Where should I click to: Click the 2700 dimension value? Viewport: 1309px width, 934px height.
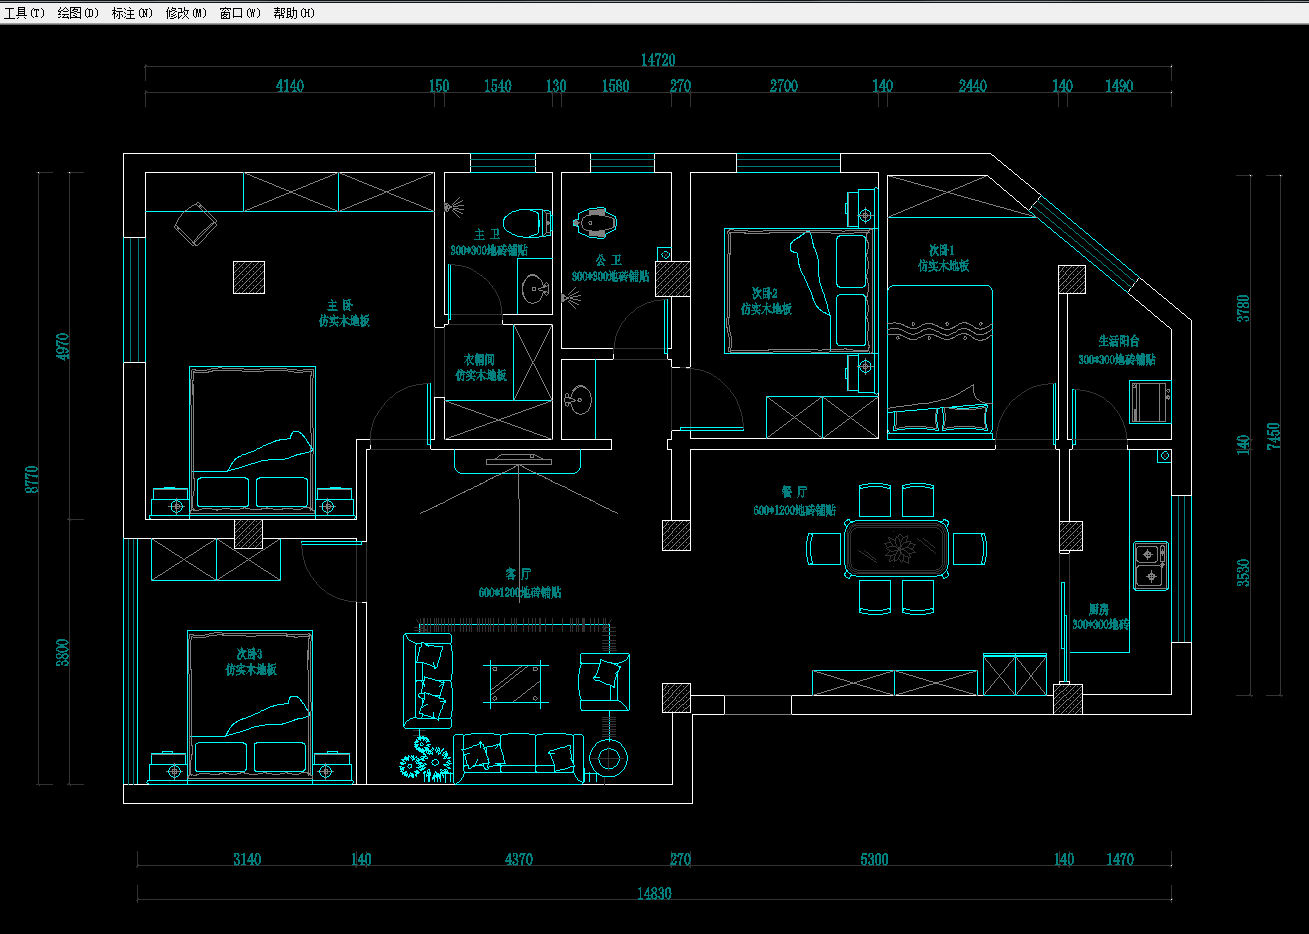[x=784, y=86]
